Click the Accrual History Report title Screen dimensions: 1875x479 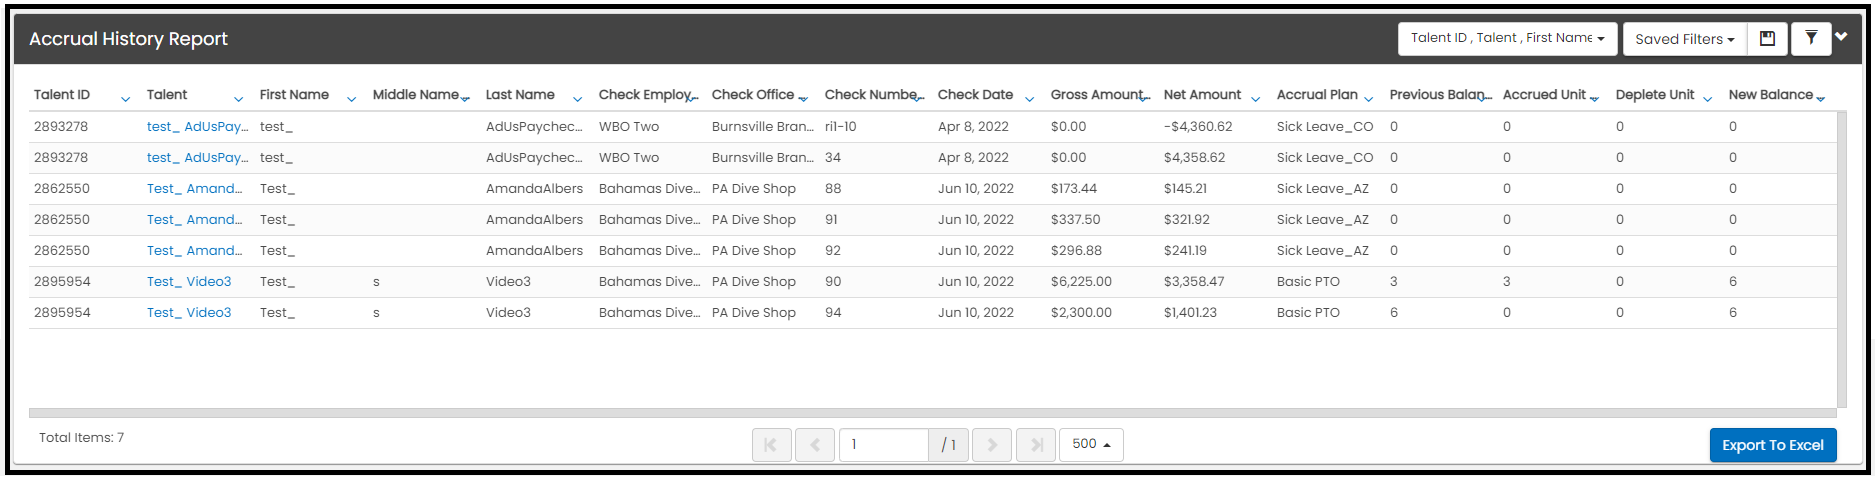(x=128, y=39)
